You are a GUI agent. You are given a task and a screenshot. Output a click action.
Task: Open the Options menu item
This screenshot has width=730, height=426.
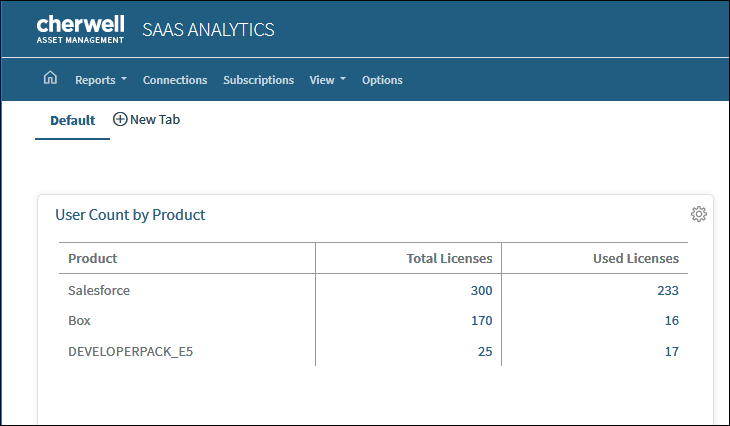[x=382, y=80]
